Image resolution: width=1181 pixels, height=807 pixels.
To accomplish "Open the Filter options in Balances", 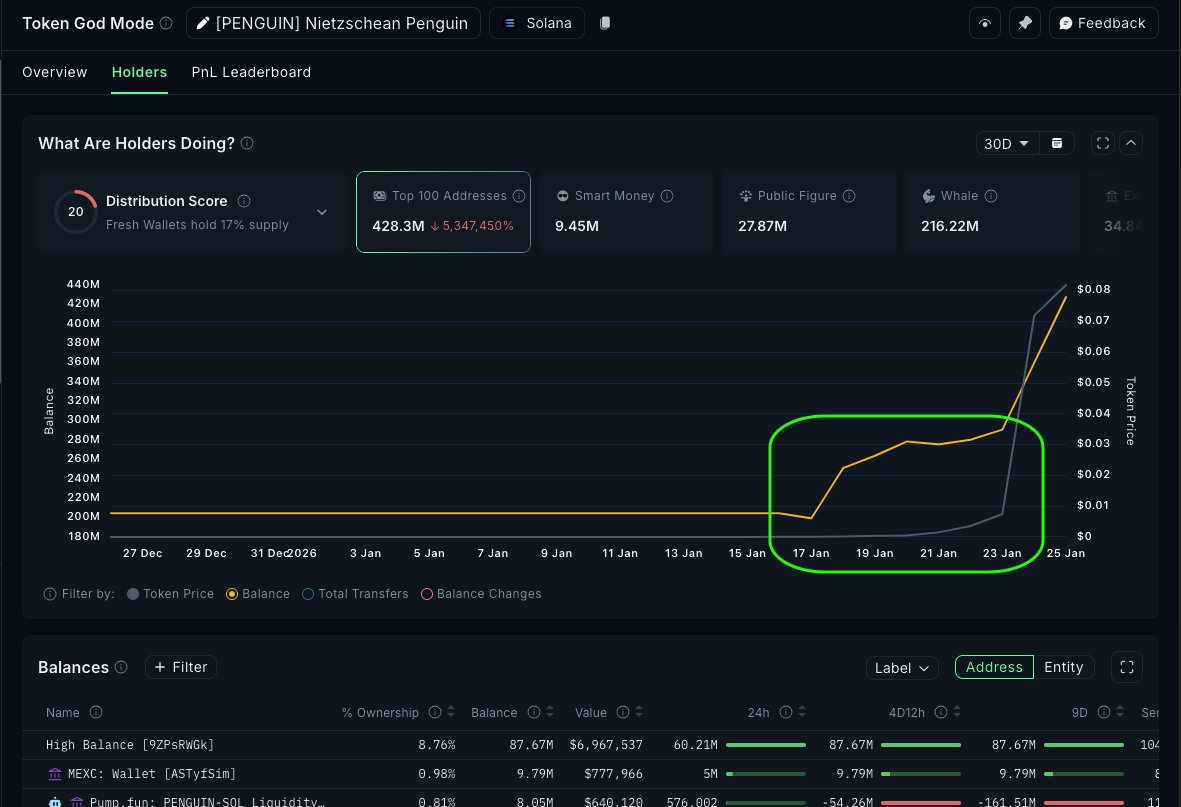I will [180, 667].
